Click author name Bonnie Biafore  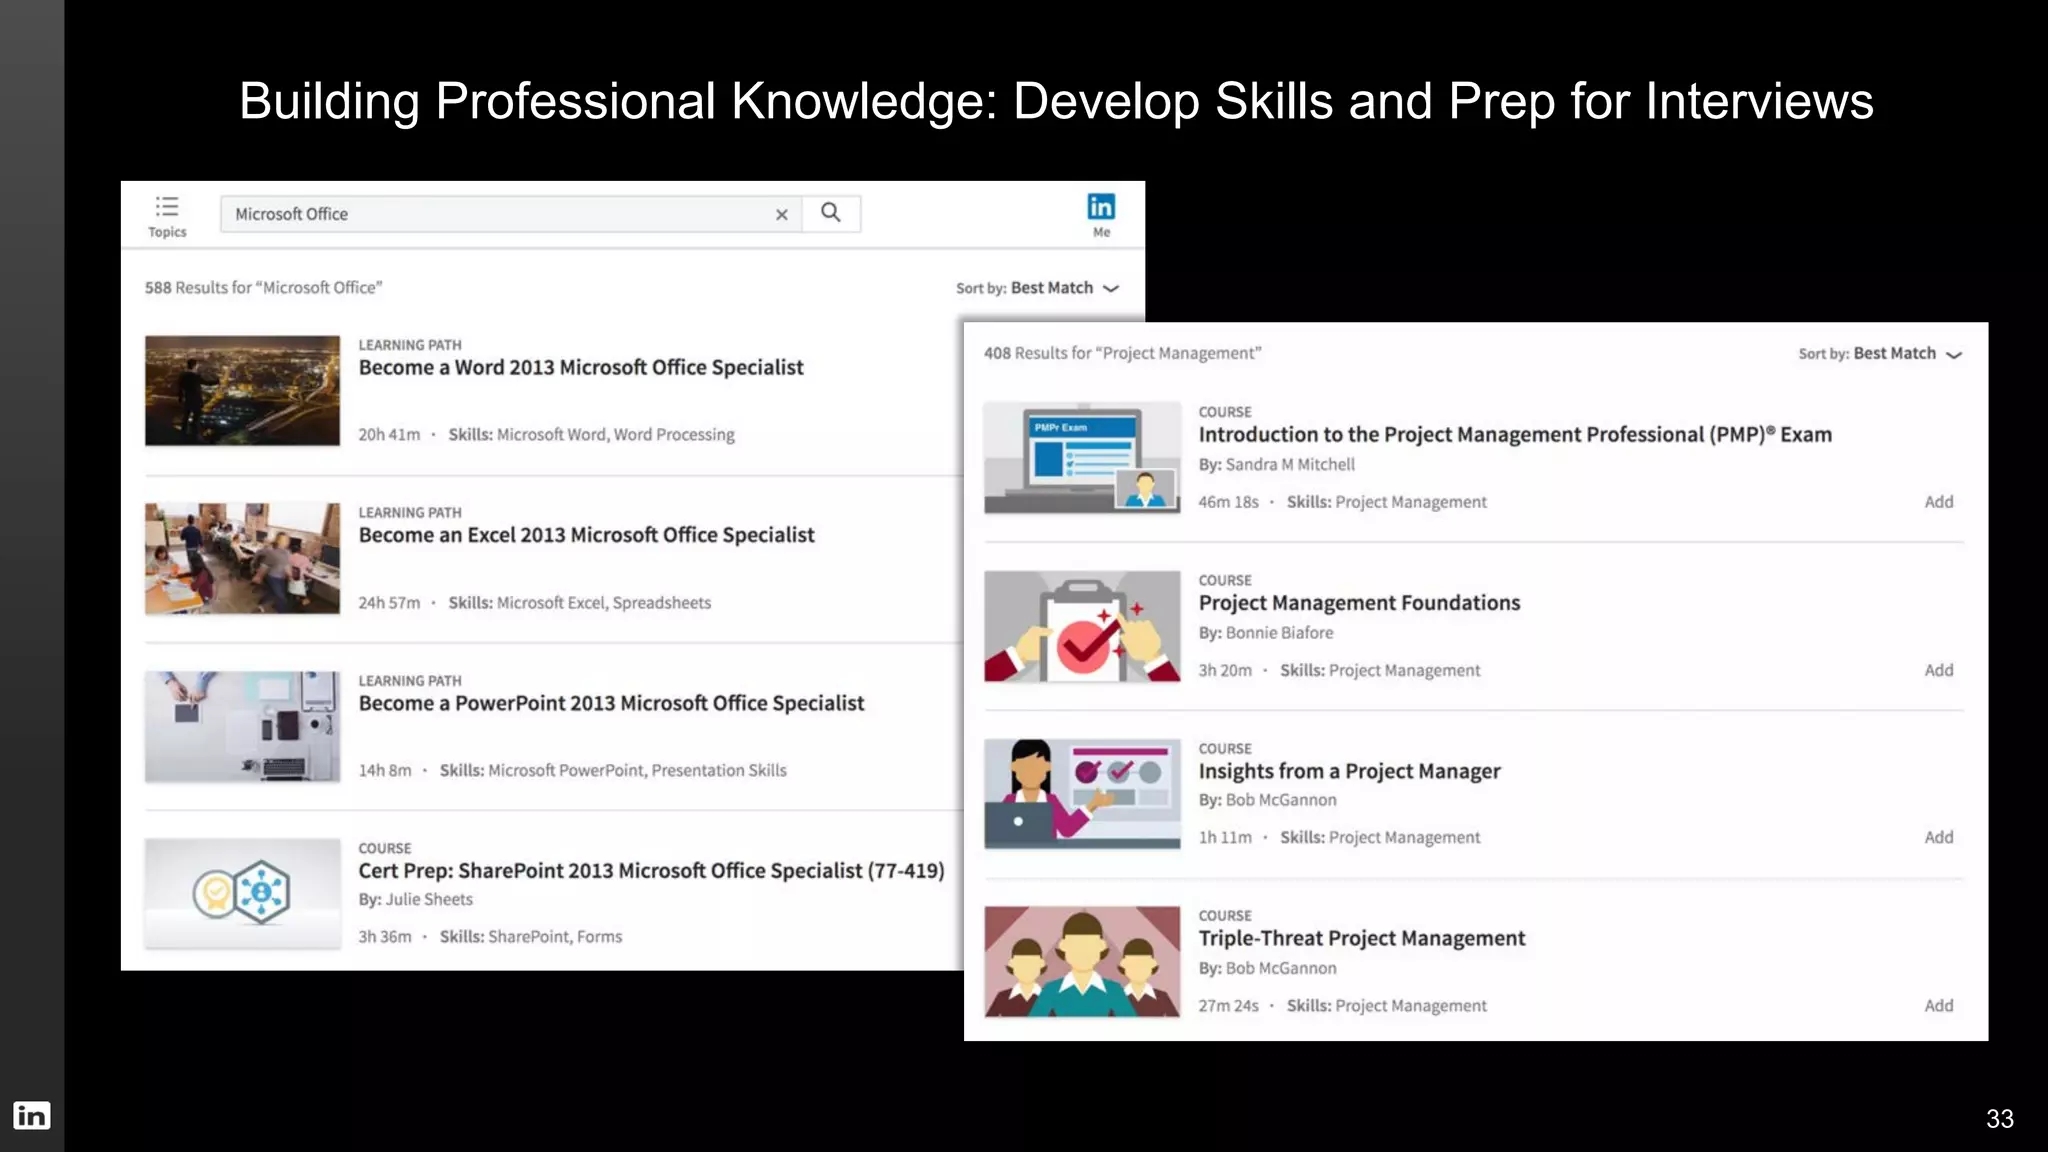[x=1279, y=633]
